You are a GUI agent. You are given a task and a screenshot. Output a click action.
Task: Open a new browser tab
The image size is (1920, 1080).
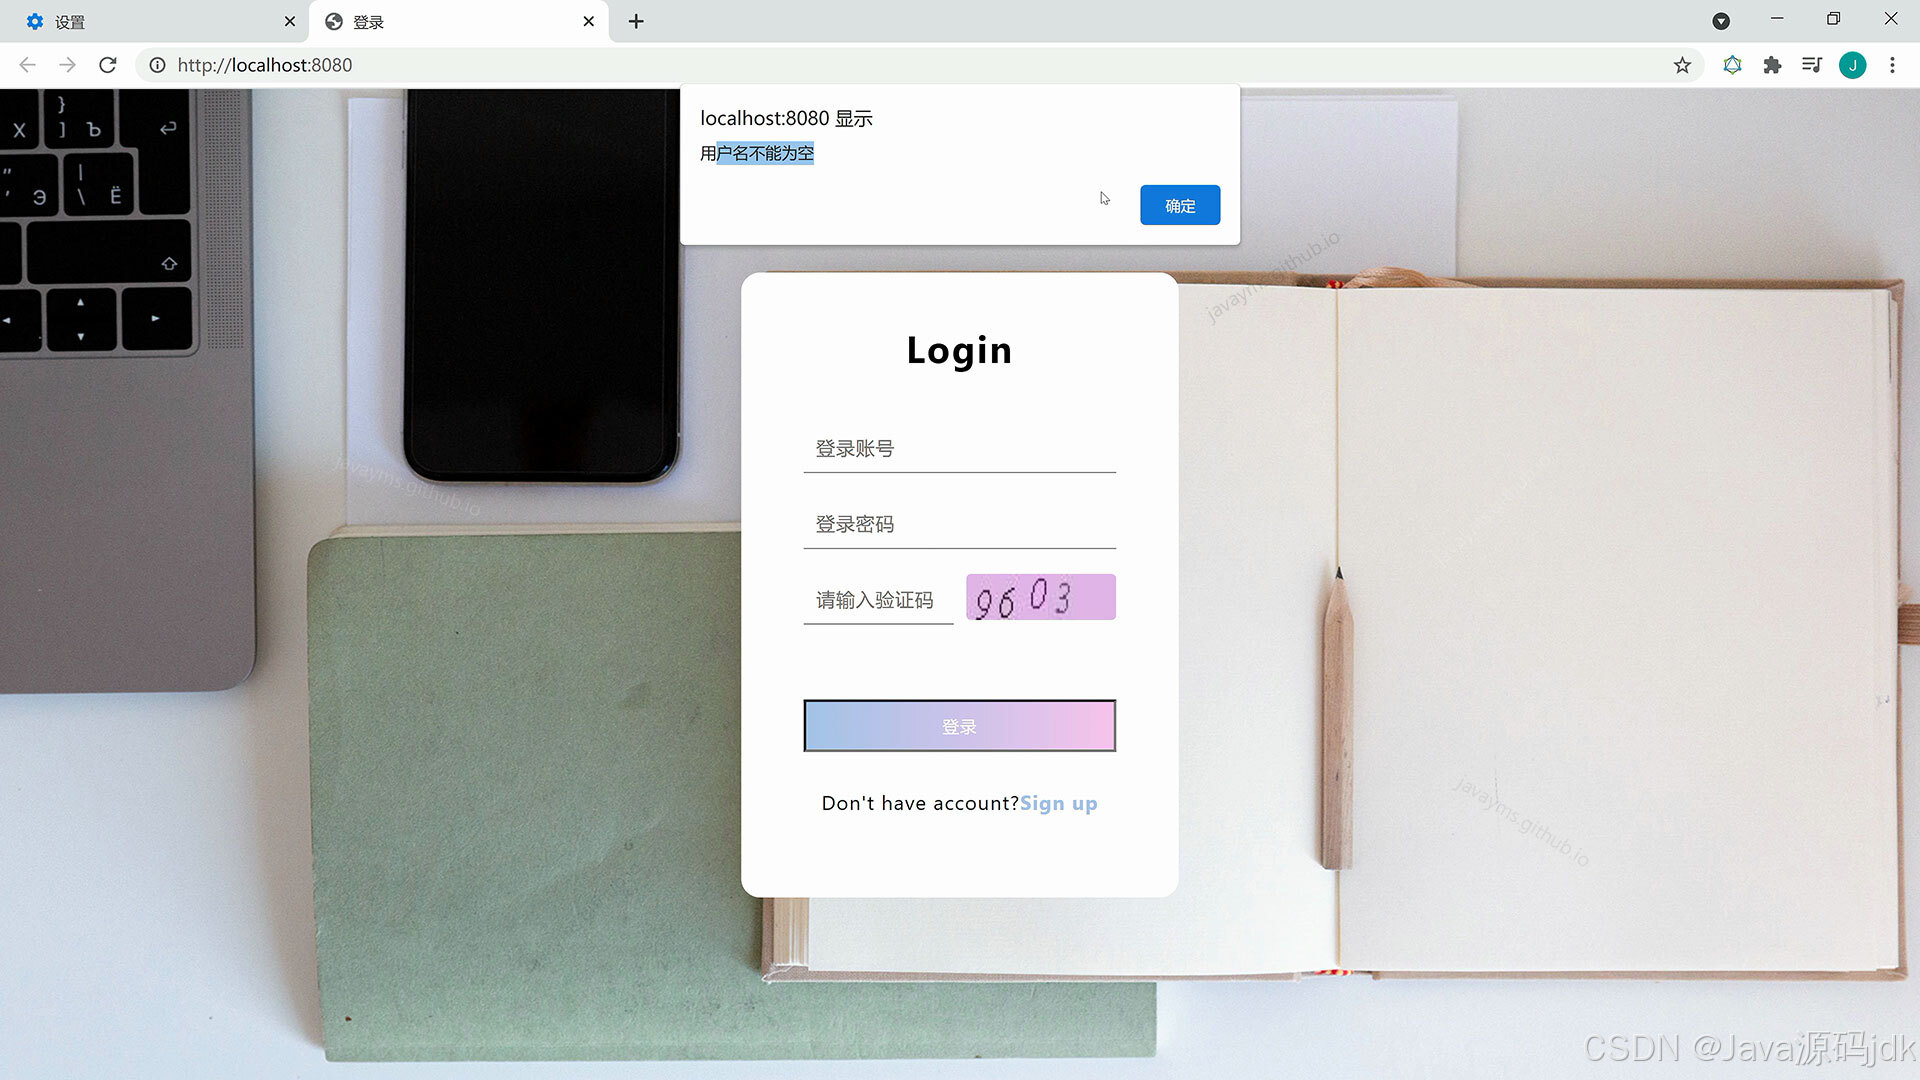pyautogui.click(x=636, y=21)
